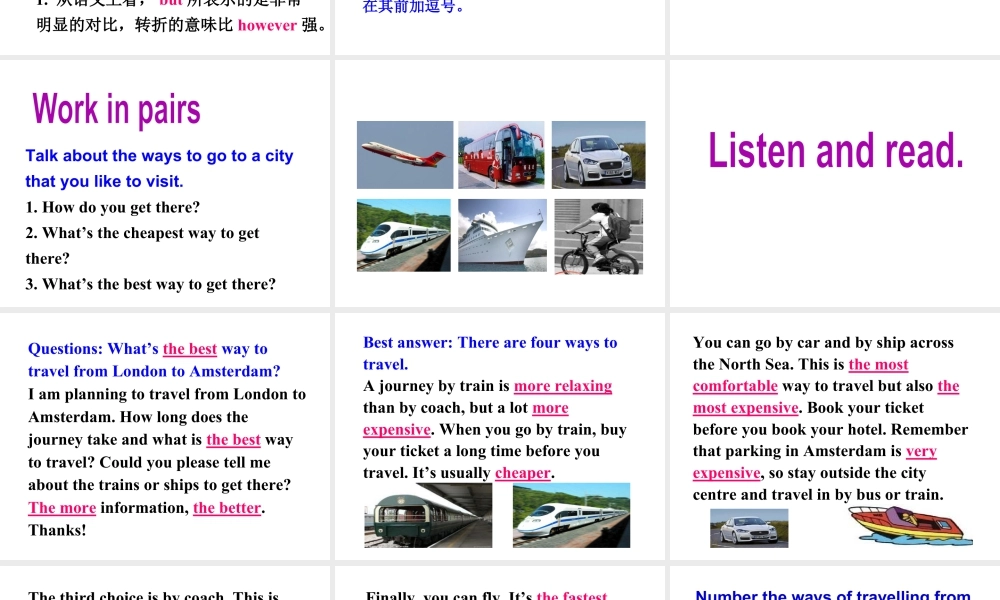This screenshot has height=600, width=1000.
Task: Click the red airplane picture
Action: (405, 155)
